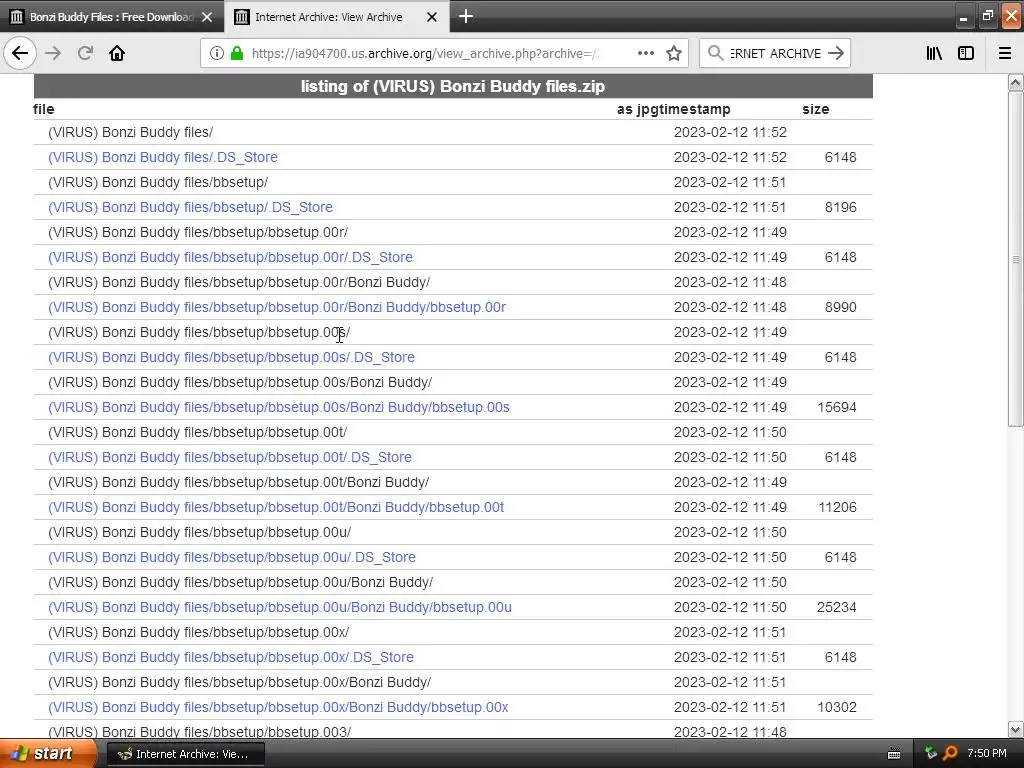Download Bonzi Buddy/bbsetup.00u file link

click(x=280, y=607)
